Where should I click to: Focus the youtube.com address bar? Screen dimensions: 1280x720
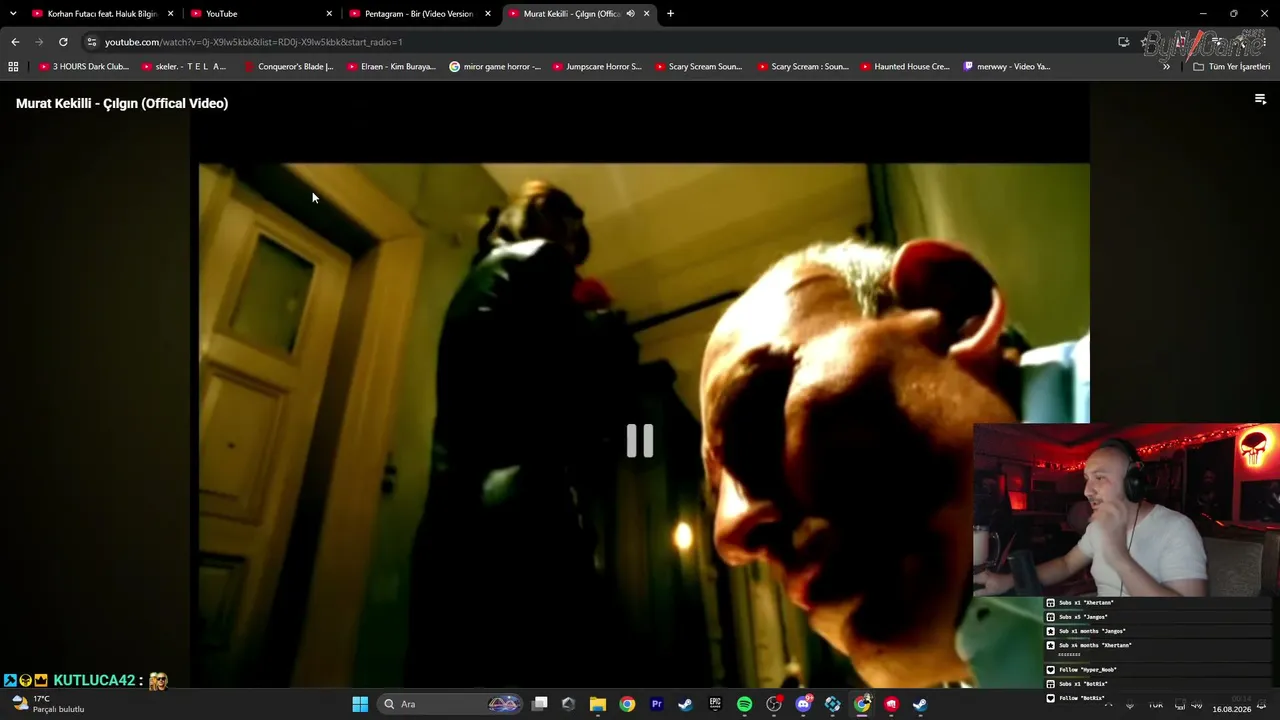[x=600, y=42]
